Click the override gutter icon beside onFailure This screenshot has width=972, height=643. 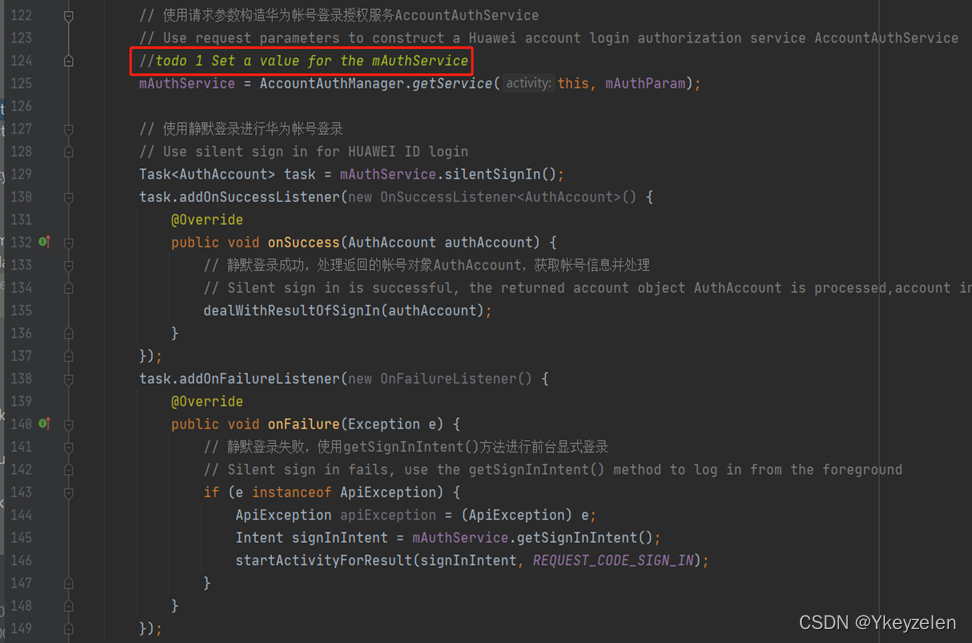44,423
